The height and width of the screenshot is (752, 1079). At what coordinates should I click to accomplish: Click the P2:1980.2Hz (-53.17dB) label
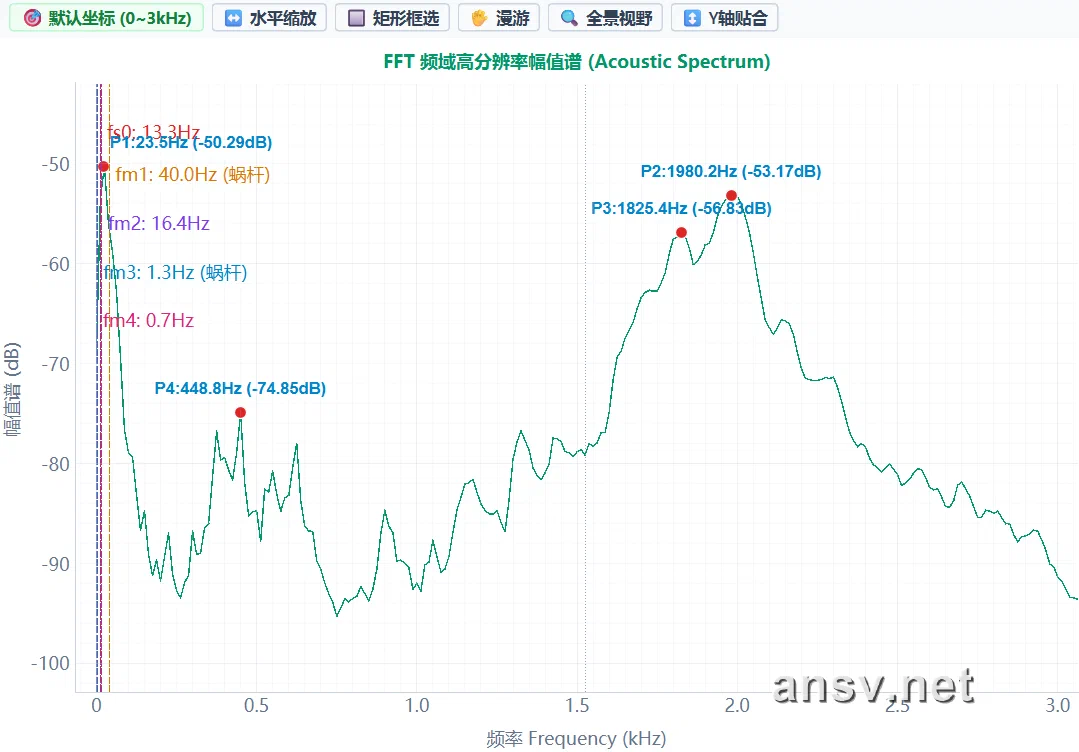click(731, 171)
